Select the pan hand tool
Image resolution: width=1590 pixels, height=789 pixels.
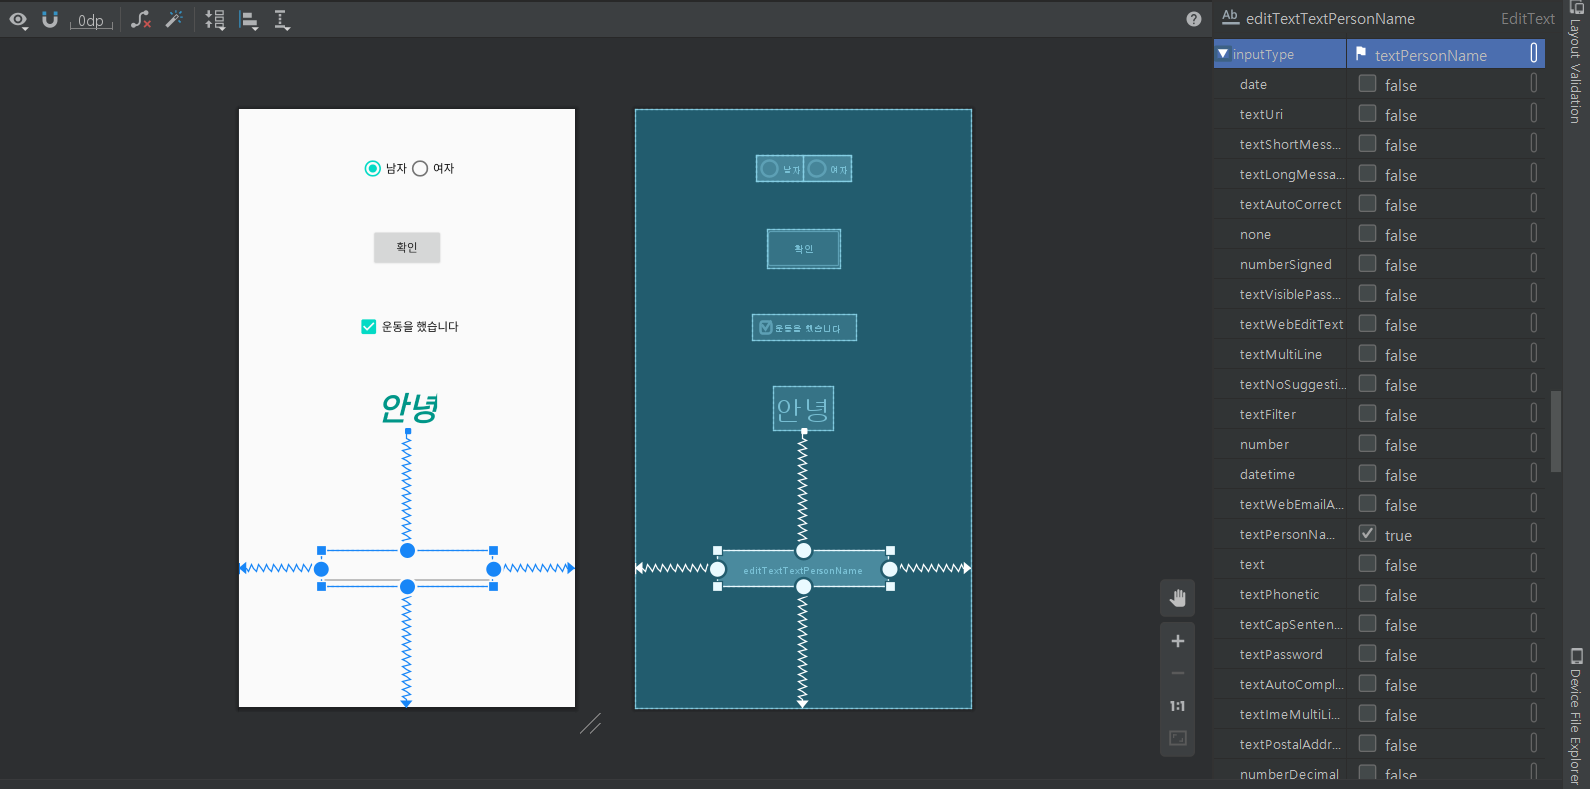(x=1178, y=598)
